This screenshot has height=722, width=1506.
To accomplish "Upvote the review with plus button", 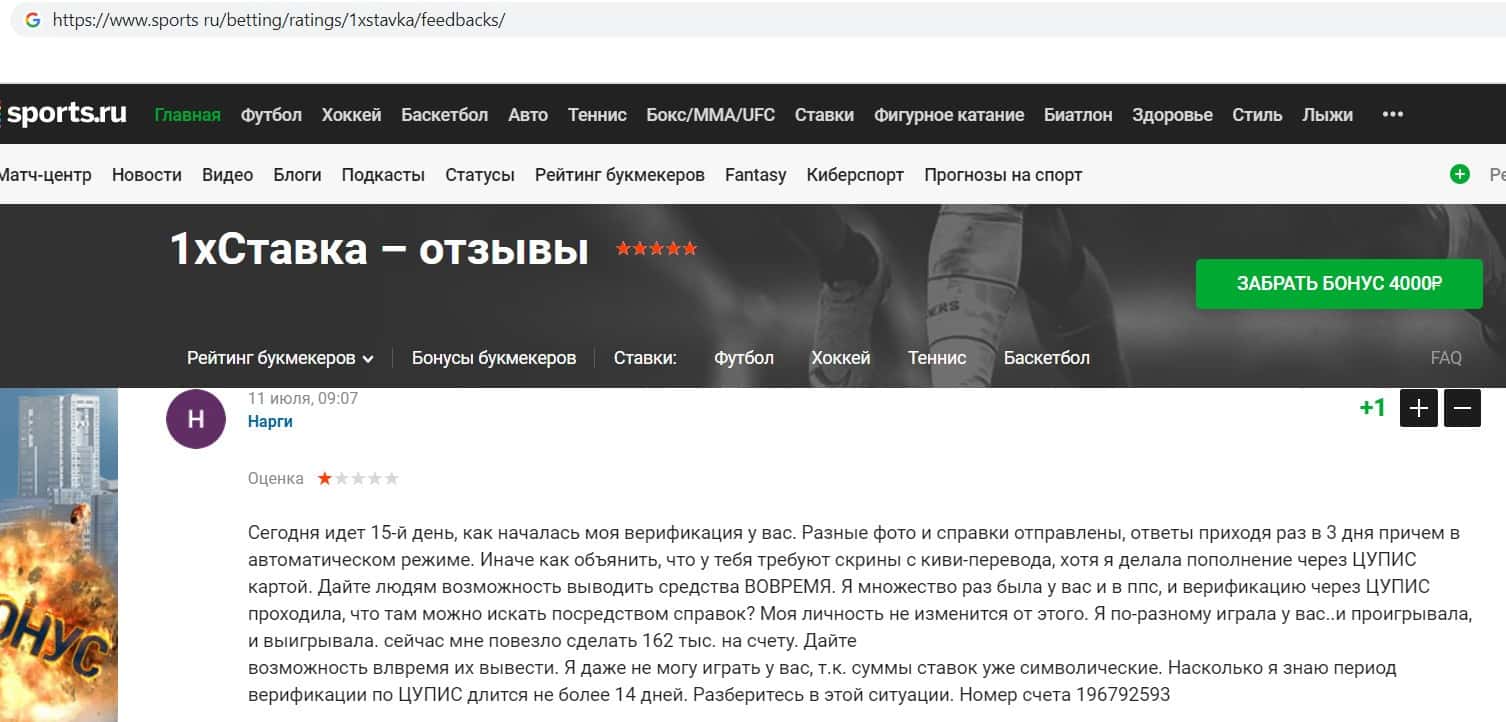I will 1419,408.
